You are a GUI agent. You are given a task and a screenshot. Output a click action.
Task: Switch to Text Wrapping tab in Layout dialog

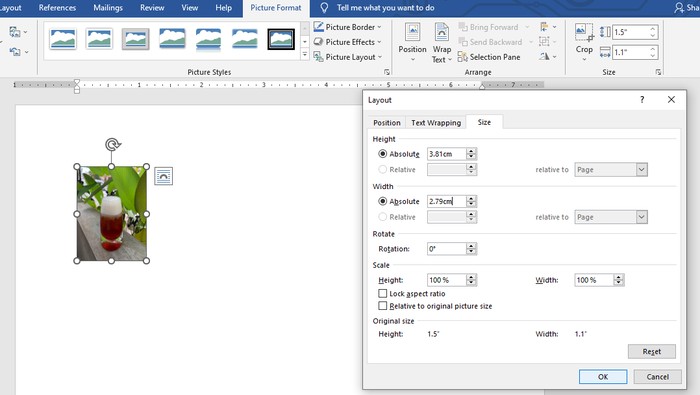(436, 122)
